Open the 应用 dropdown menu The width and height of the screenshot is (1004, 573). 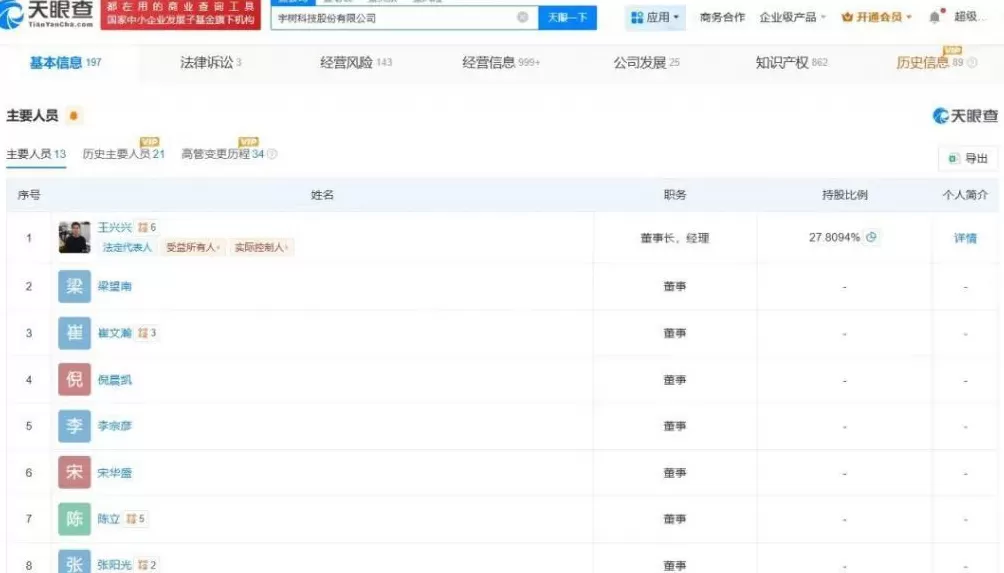pos(654,17)
